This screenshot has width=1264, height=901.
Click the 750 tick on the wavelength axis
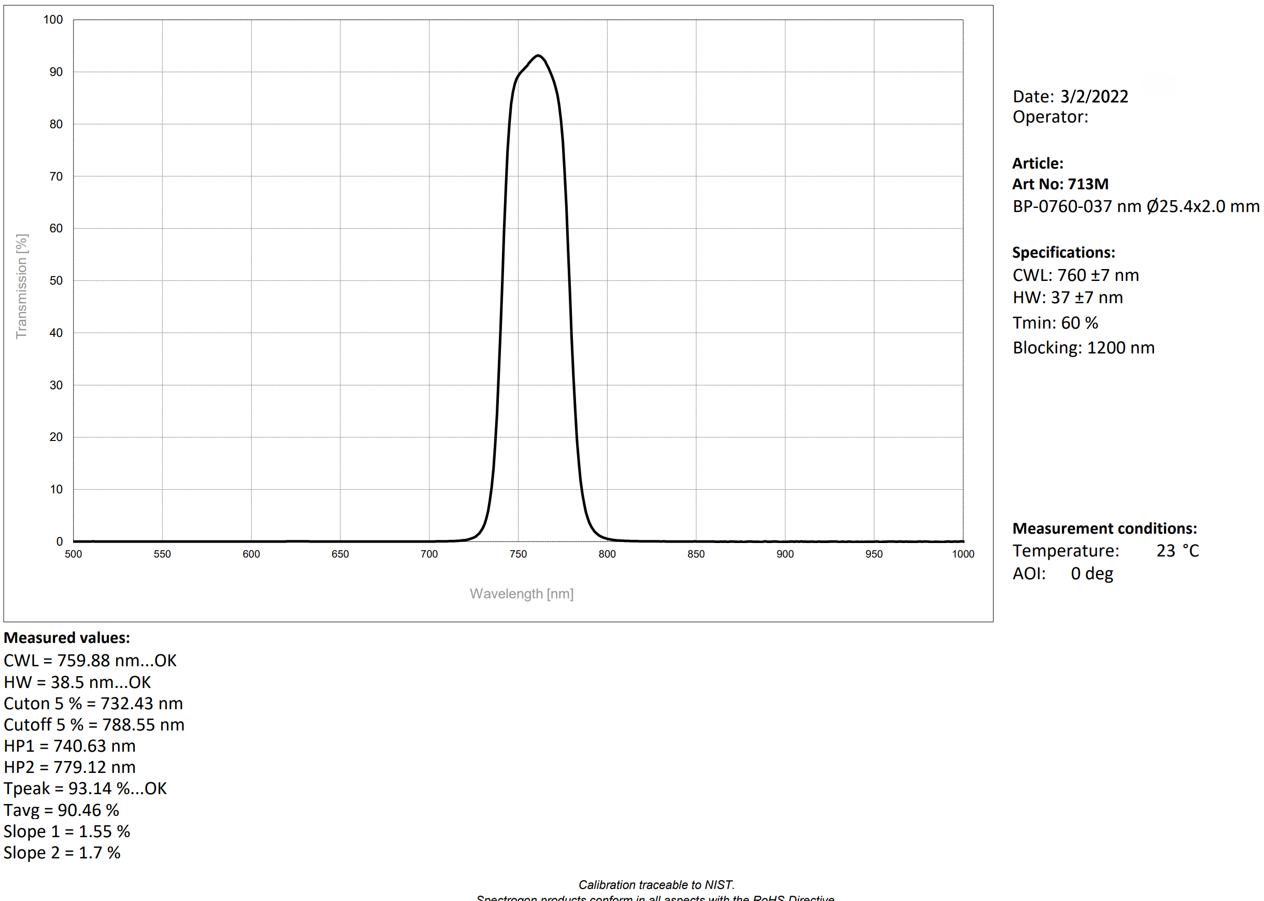pos(518,554)
